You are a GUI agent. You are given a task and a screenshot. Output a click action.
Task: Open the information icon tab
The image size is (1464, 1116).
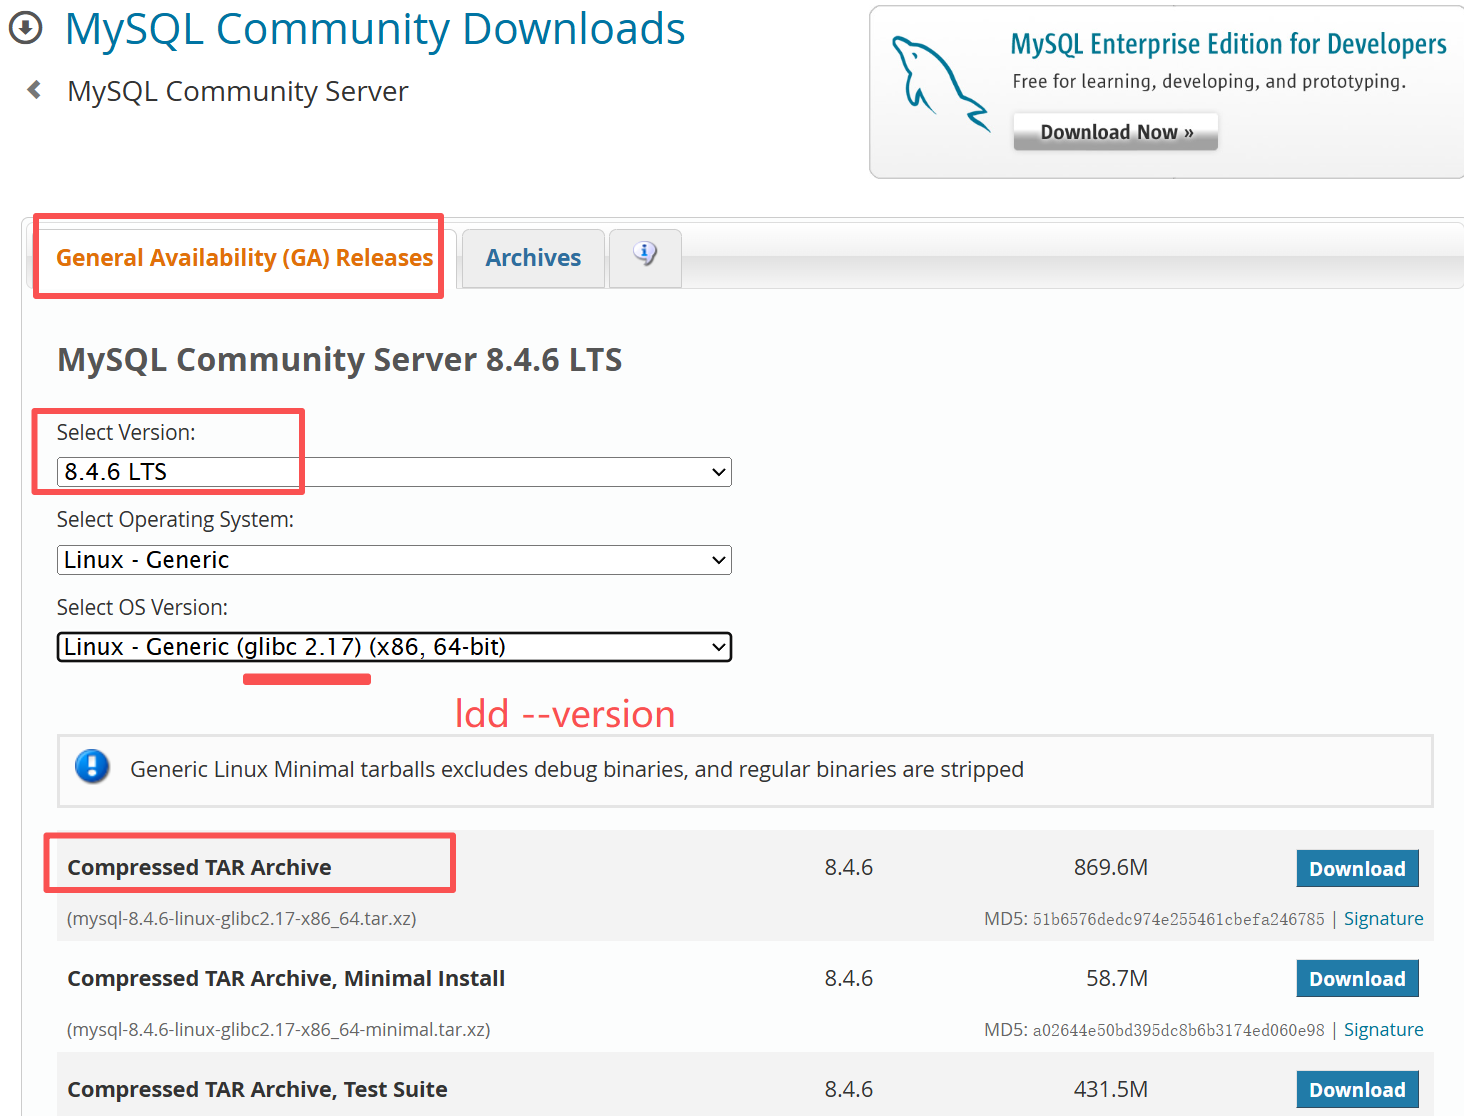point(645,257)
